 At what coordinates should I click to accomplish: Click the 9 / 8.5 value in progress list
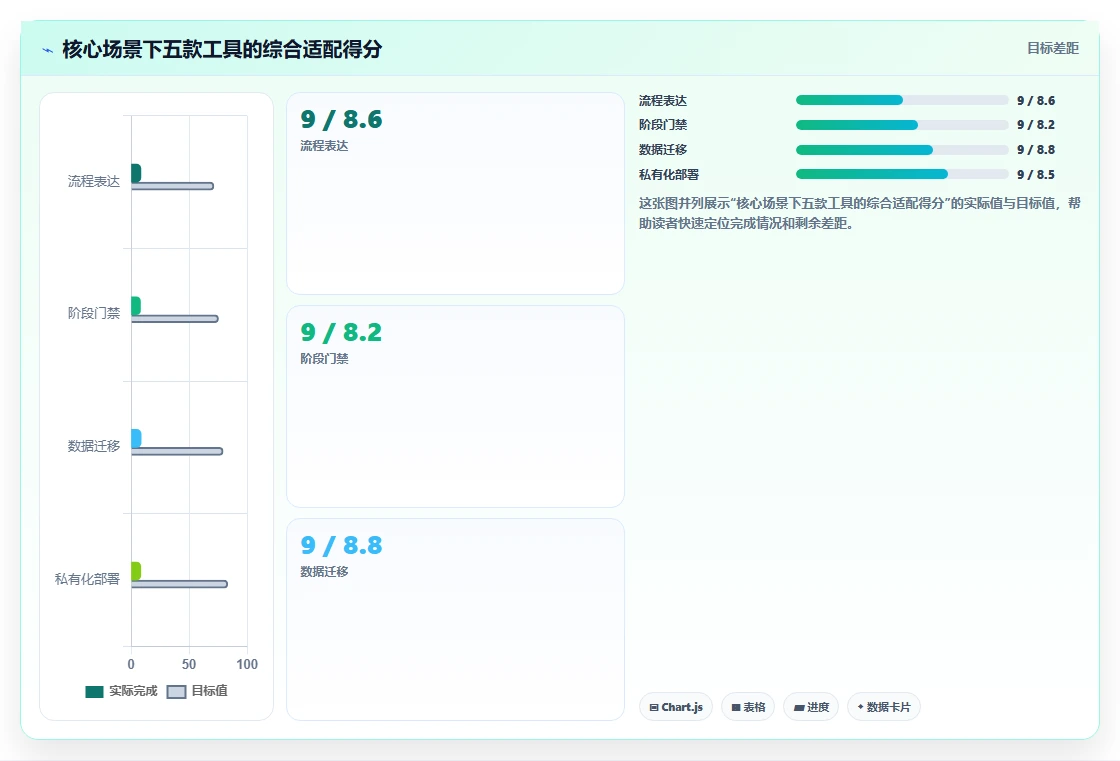click(1036, 174)
